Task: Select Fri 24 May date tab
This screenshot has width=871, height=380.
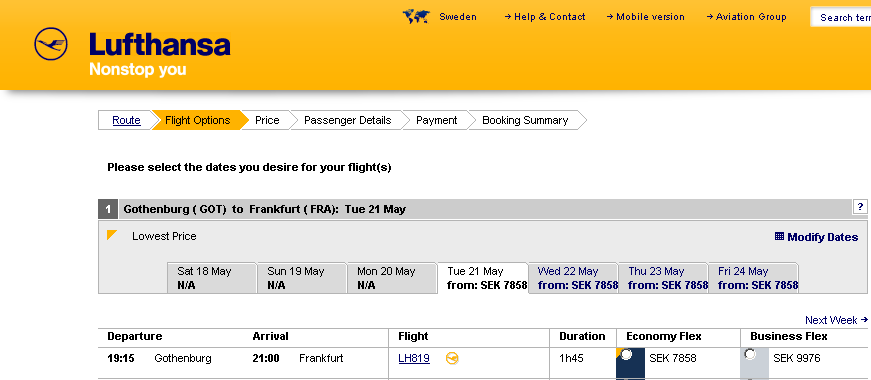Action: pyautogui.click(x=753, y=278)
